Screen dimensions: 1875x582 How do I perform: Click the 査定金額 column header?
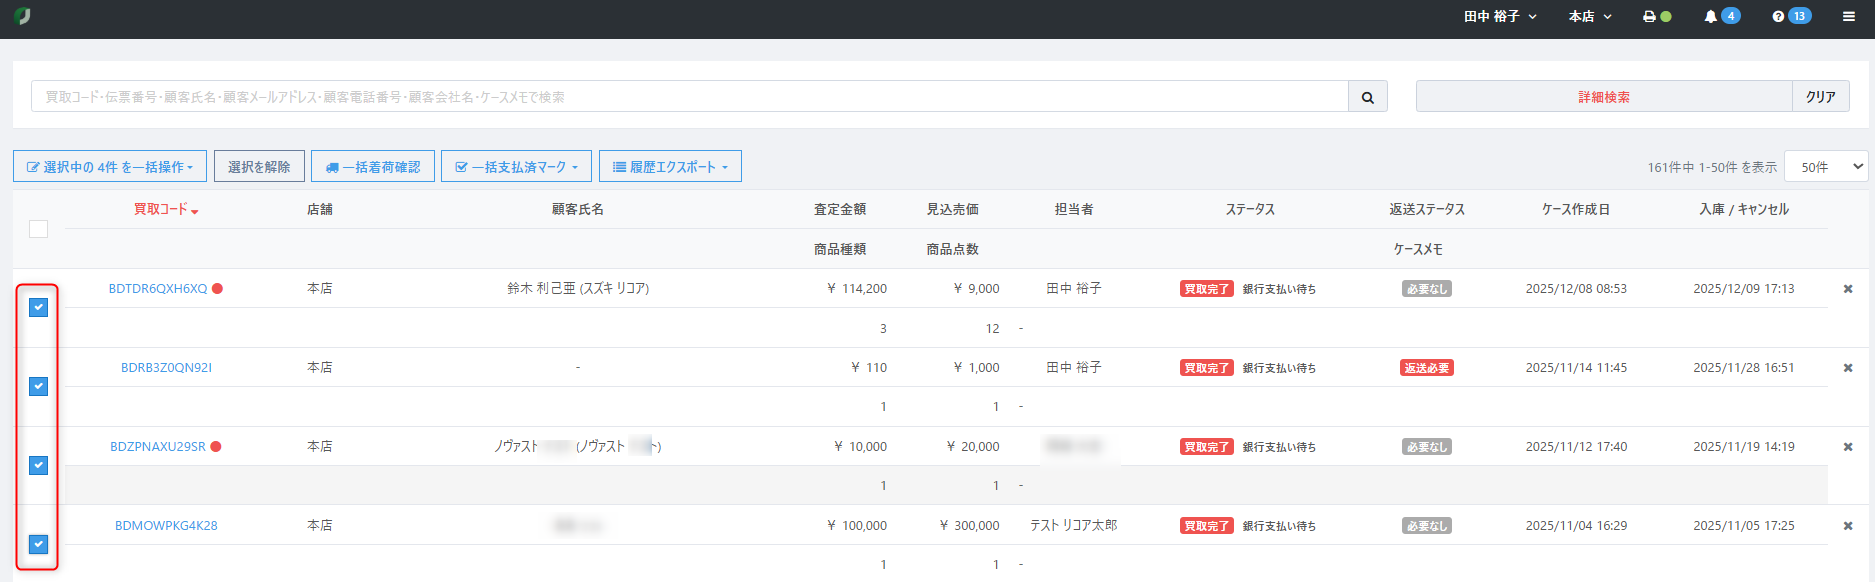840,209
